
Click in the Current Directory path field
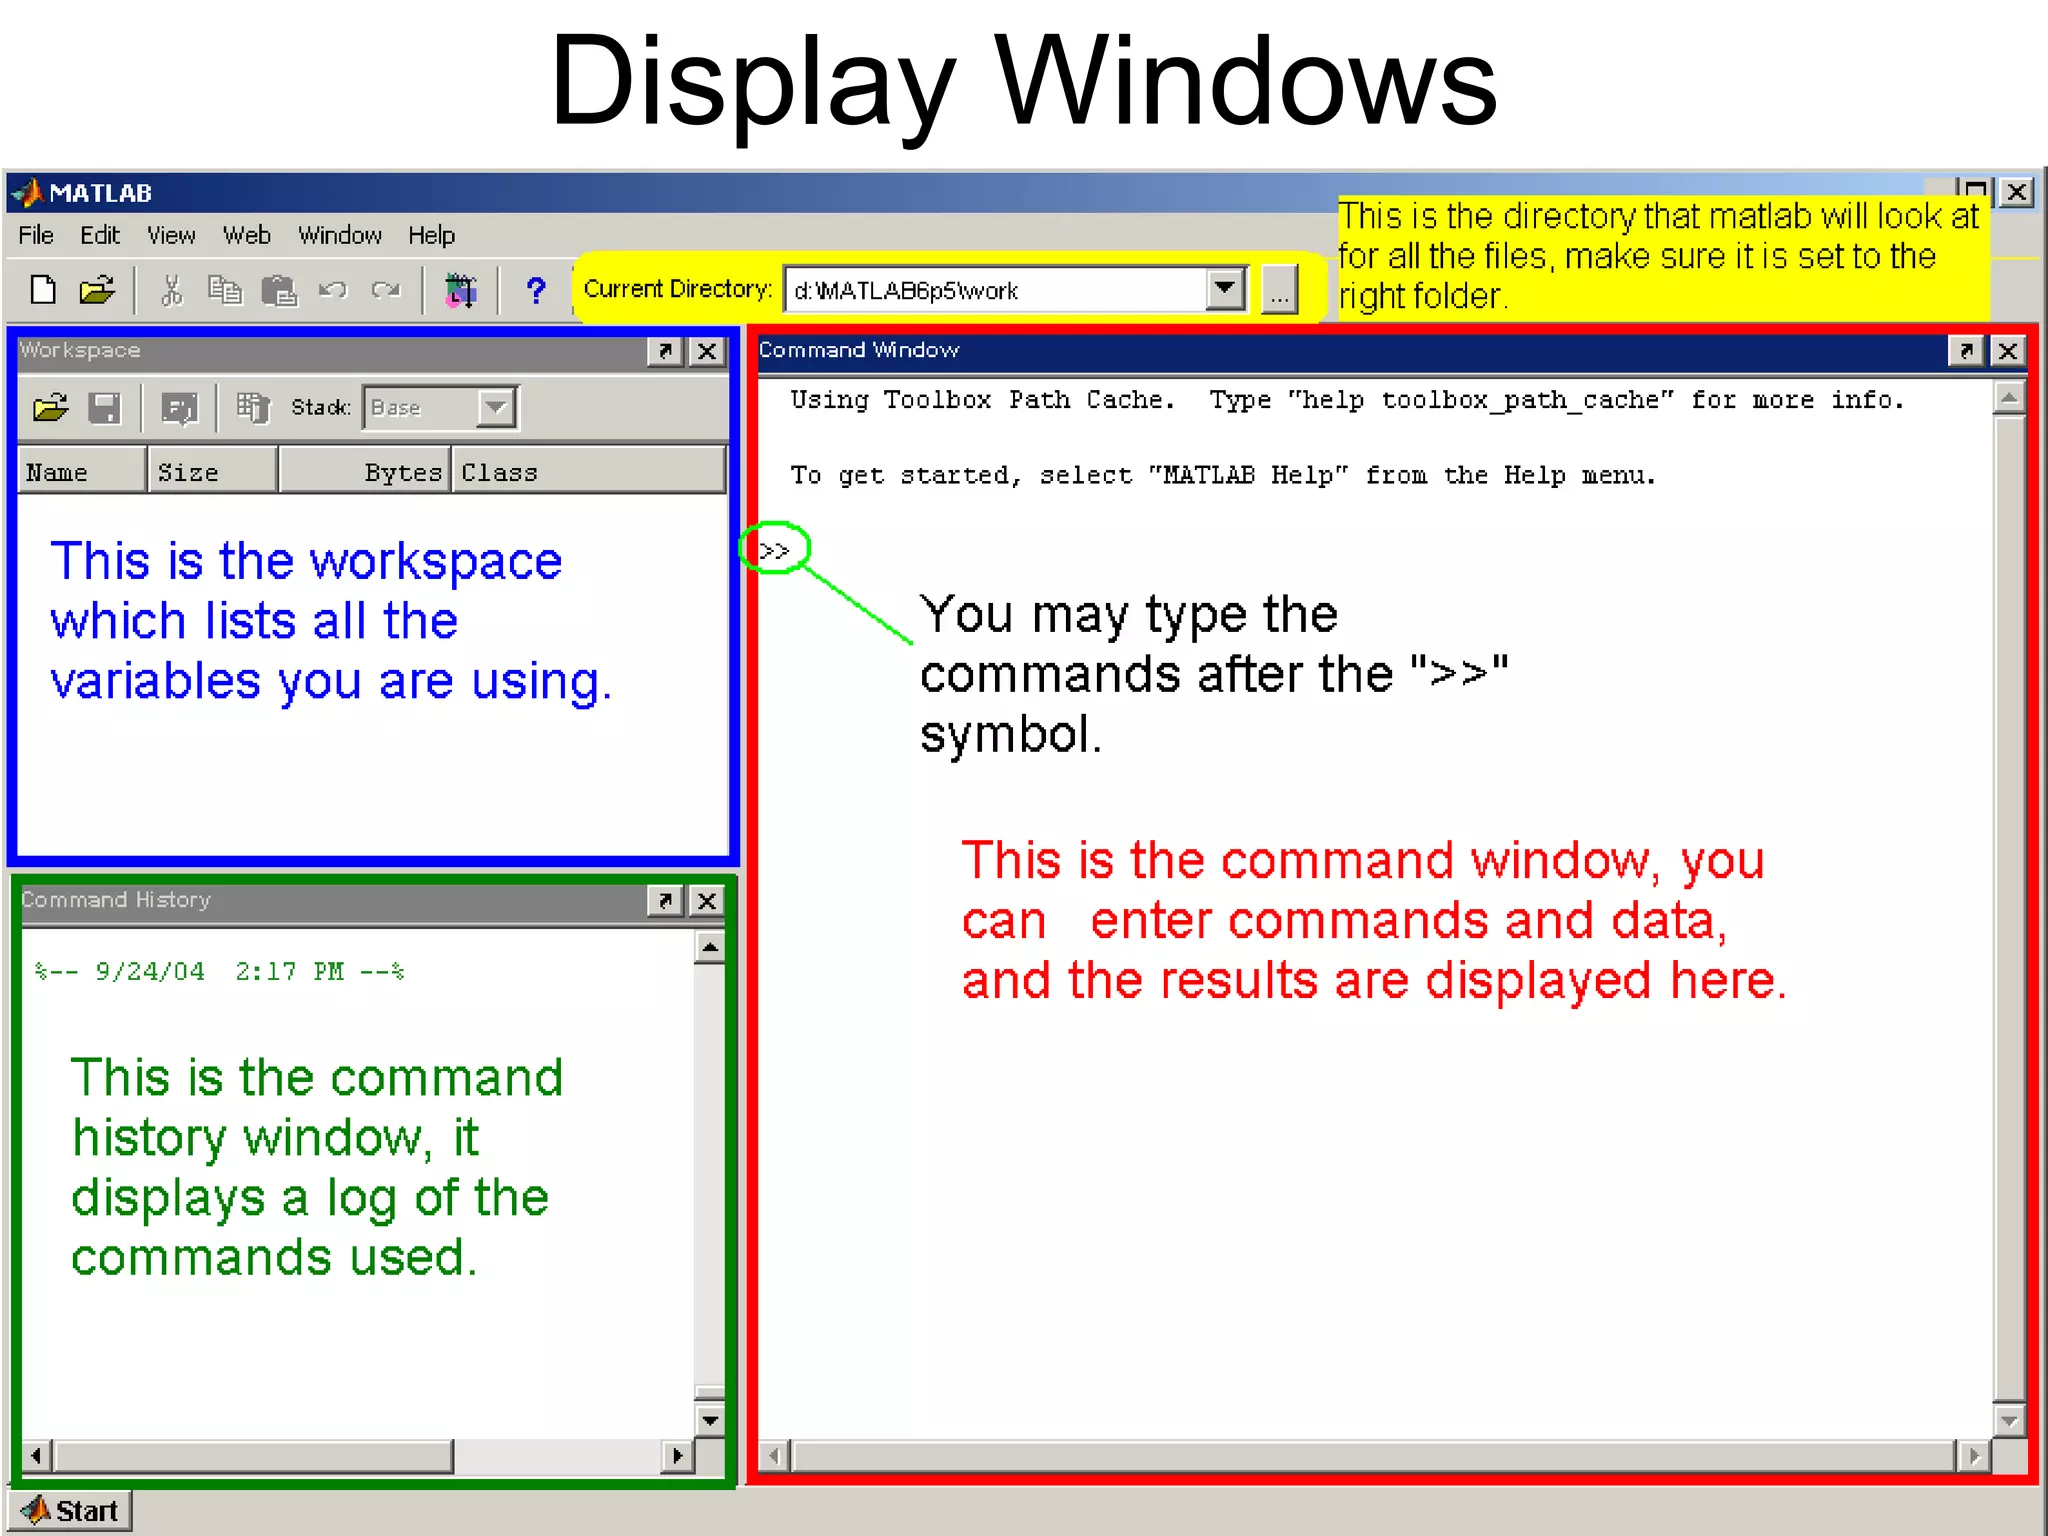click(x=996, y=290)
